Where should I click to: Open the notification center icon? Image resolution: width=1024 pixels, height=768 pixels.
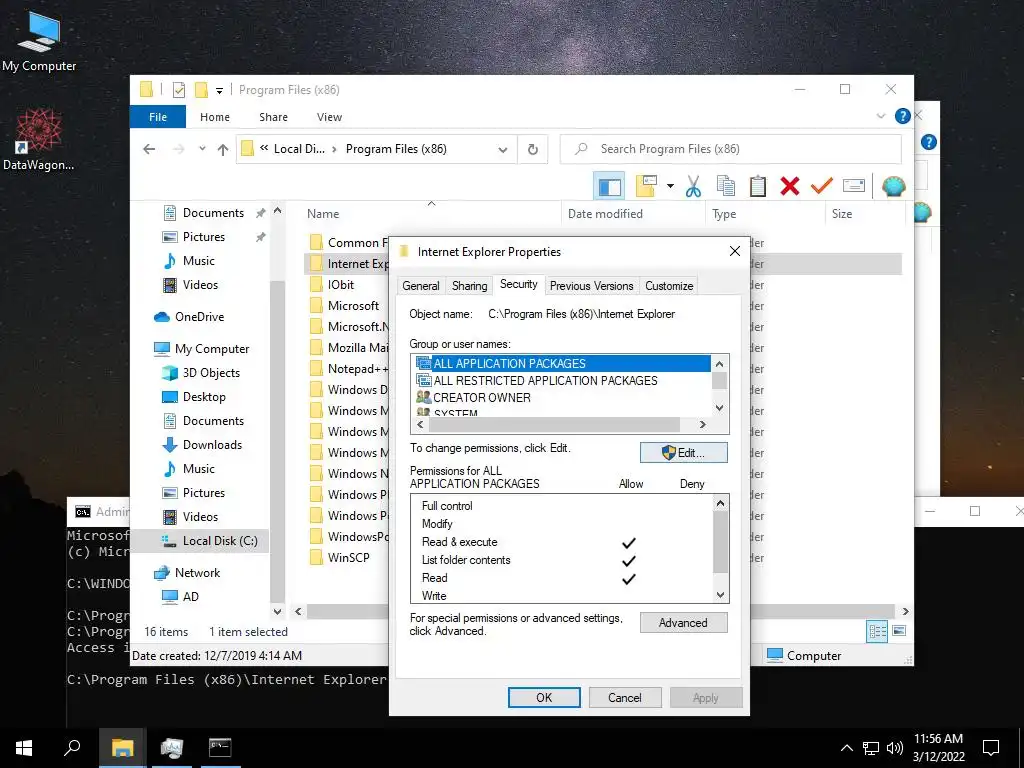pyautogui.click(x=991, y=748)
